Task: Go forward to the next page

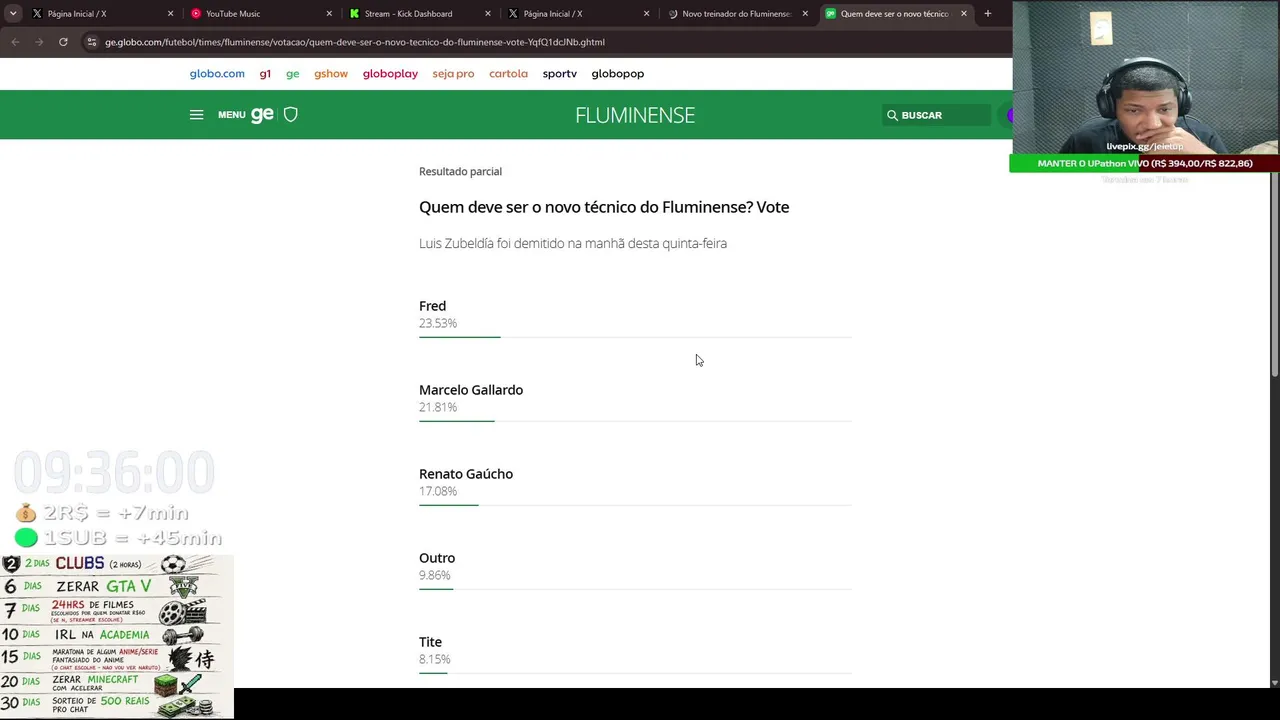Action: tap(39, 42)
